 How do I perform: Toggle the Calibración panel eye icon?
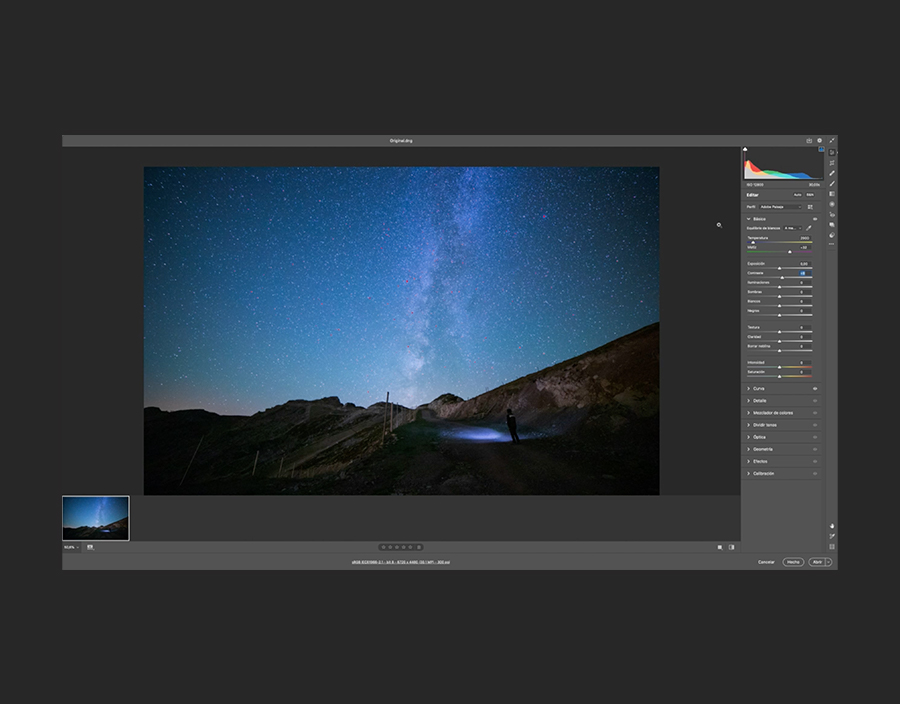pyautogui.click(x=815, y=473)
